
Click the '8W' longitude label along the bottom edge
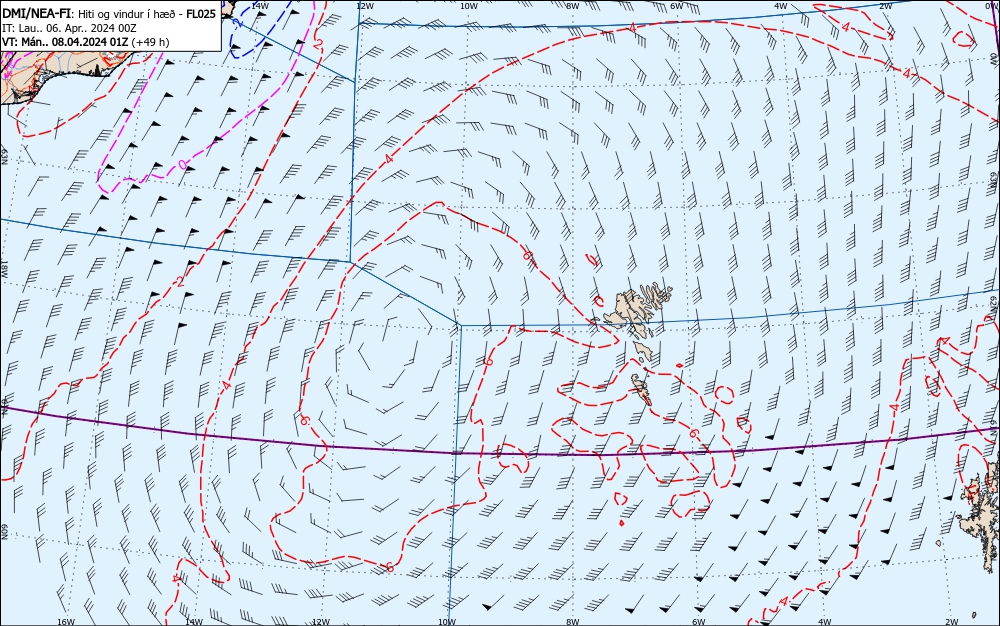(573, 622)
